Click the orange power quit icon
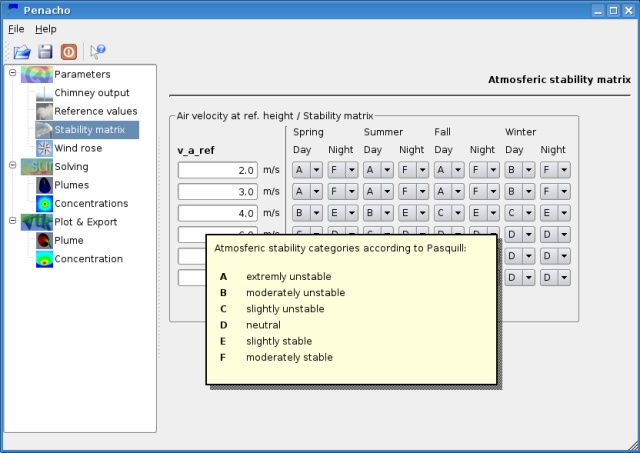The height and width of the screenshot is (453, 640). click(x=69, y=52)
